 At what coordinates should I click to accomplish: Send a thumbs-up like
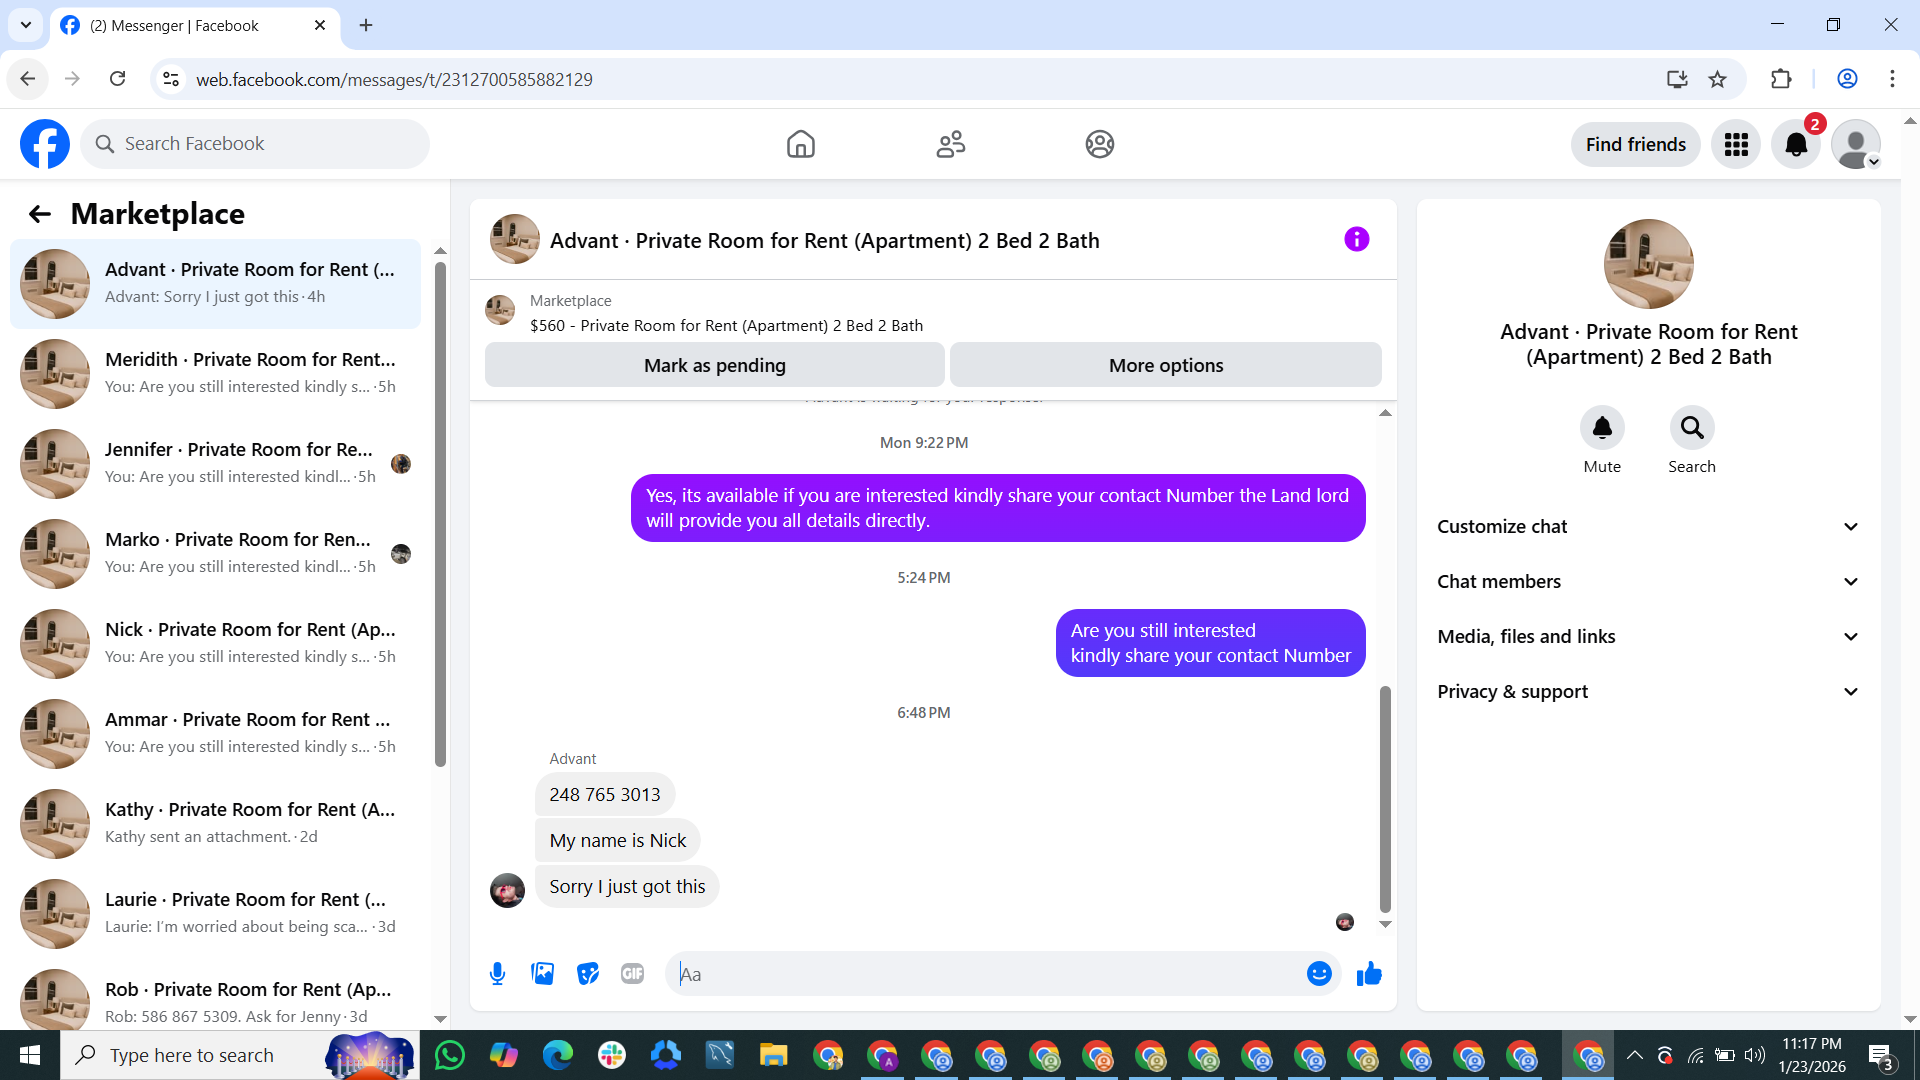[x=1369, y=973]
